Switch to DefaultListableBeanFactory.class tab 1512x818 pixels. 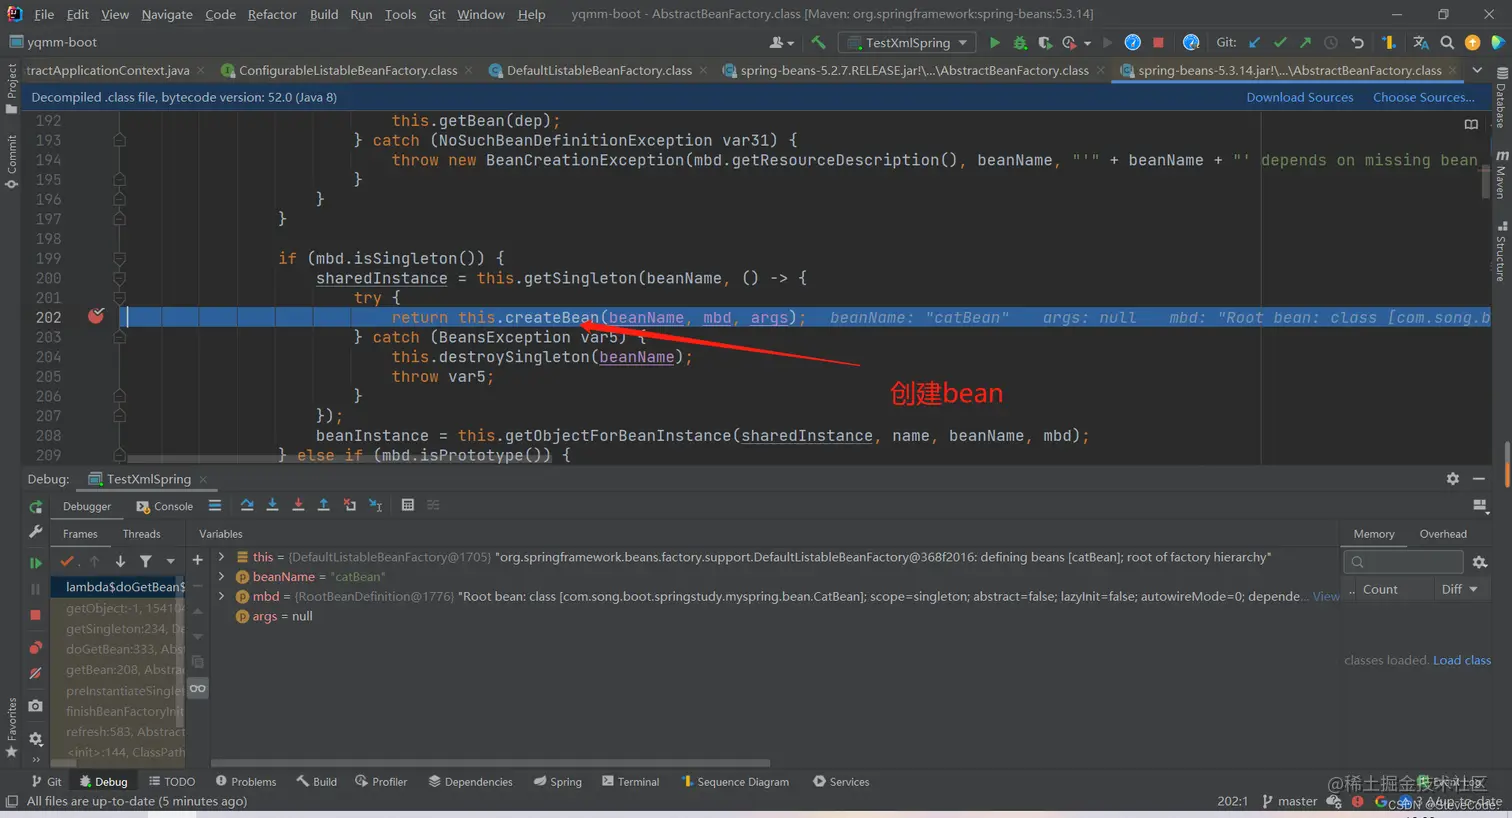click(x=598, y=70)
